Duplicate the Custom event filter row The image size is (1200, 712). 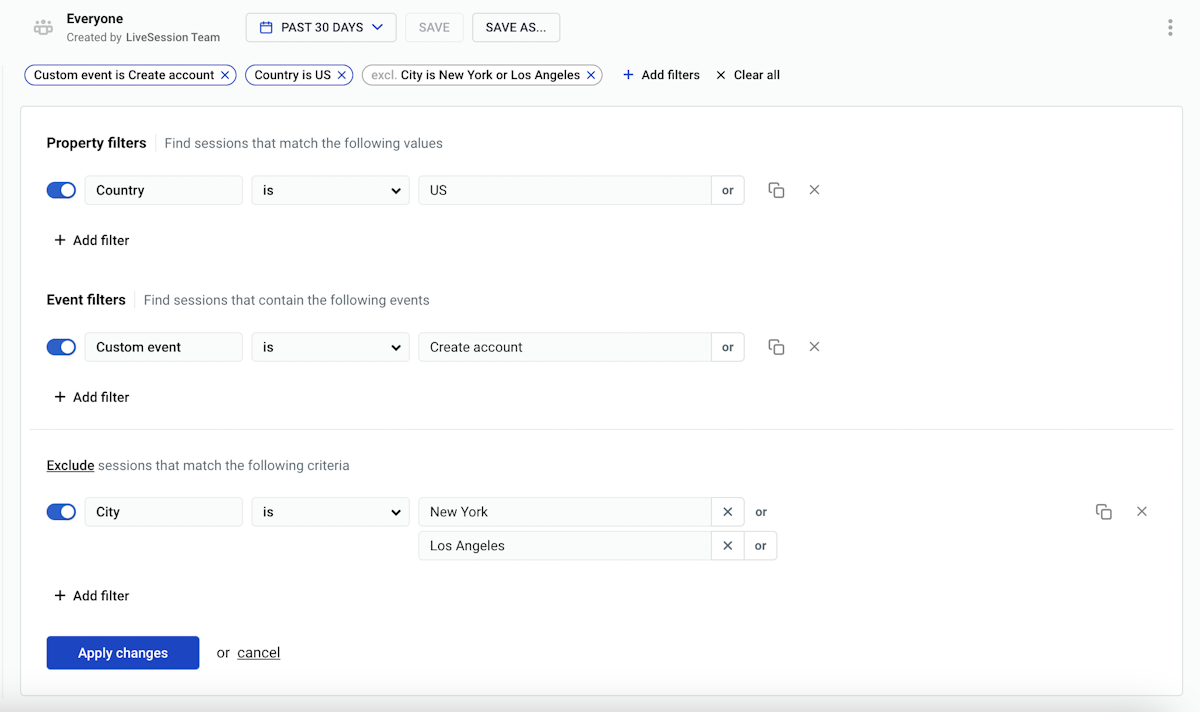[x=776, y=347]
